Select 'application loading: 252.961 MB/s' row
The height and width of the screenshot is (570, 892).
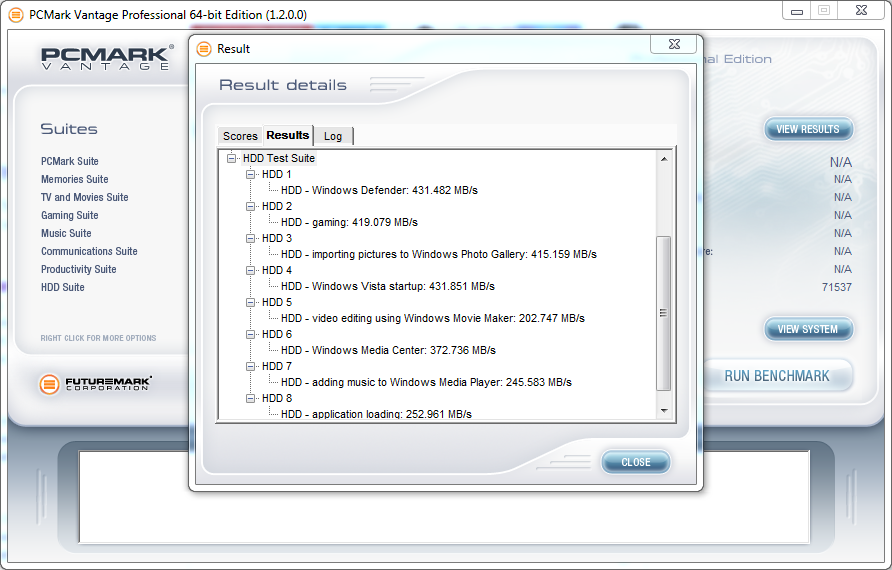pos(377,414)
